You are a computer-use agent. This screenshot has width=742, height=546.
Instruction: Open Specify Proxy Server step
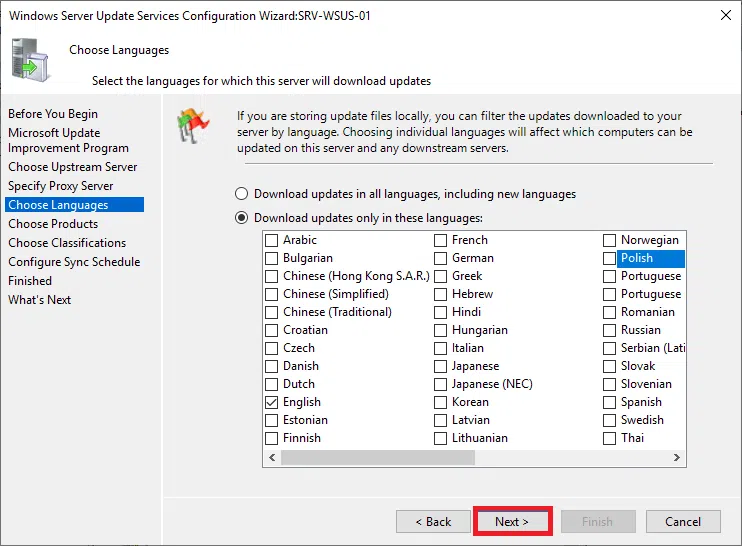tap(61, 186)
